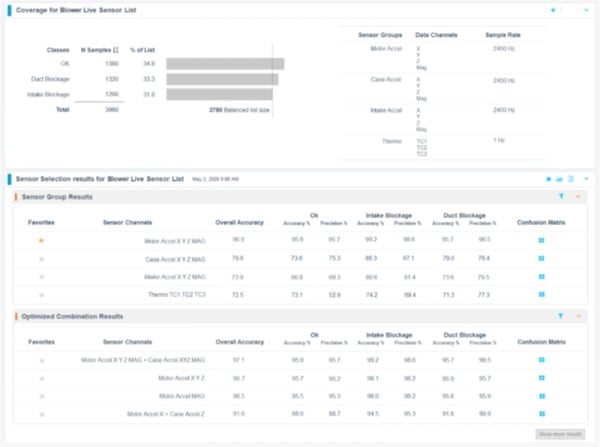Click the Overall Accuracy header in Sensor Group Results
This screenshot has height=447, width=600.
(x=237, y=222)
